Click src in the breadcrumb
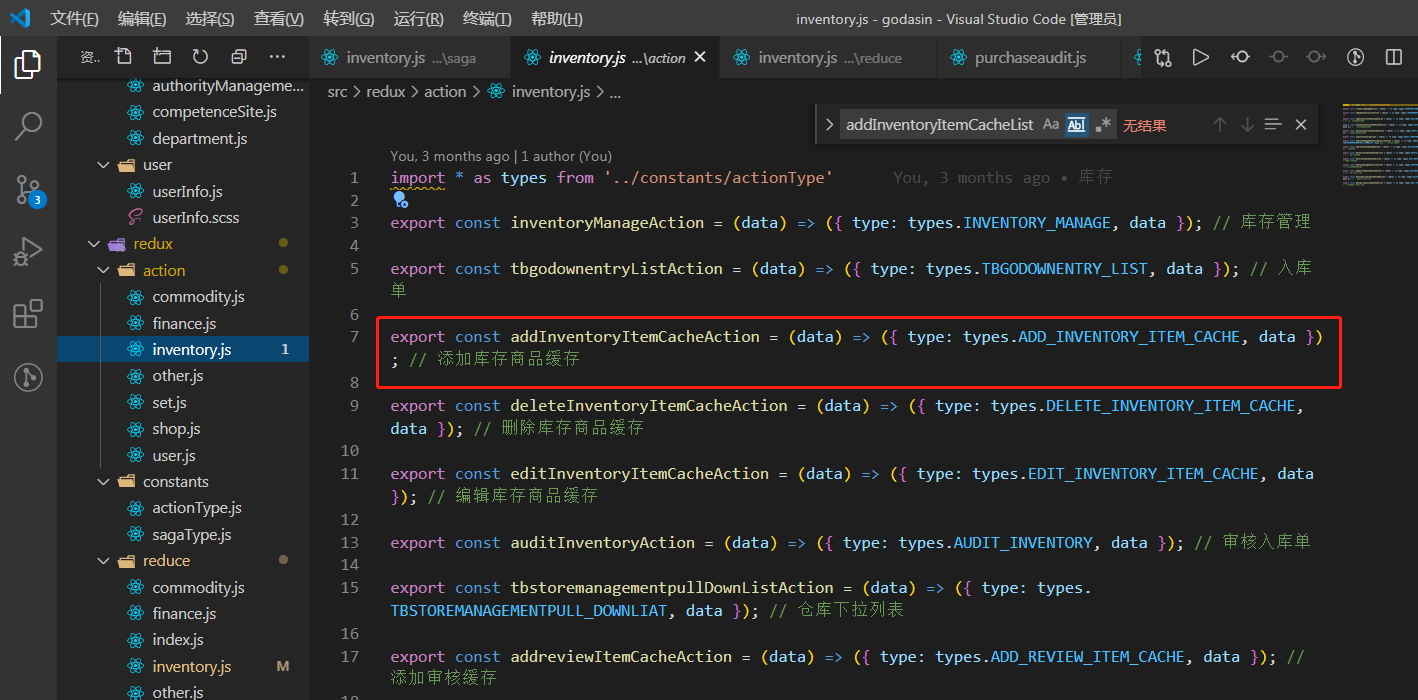 (338, 91)
